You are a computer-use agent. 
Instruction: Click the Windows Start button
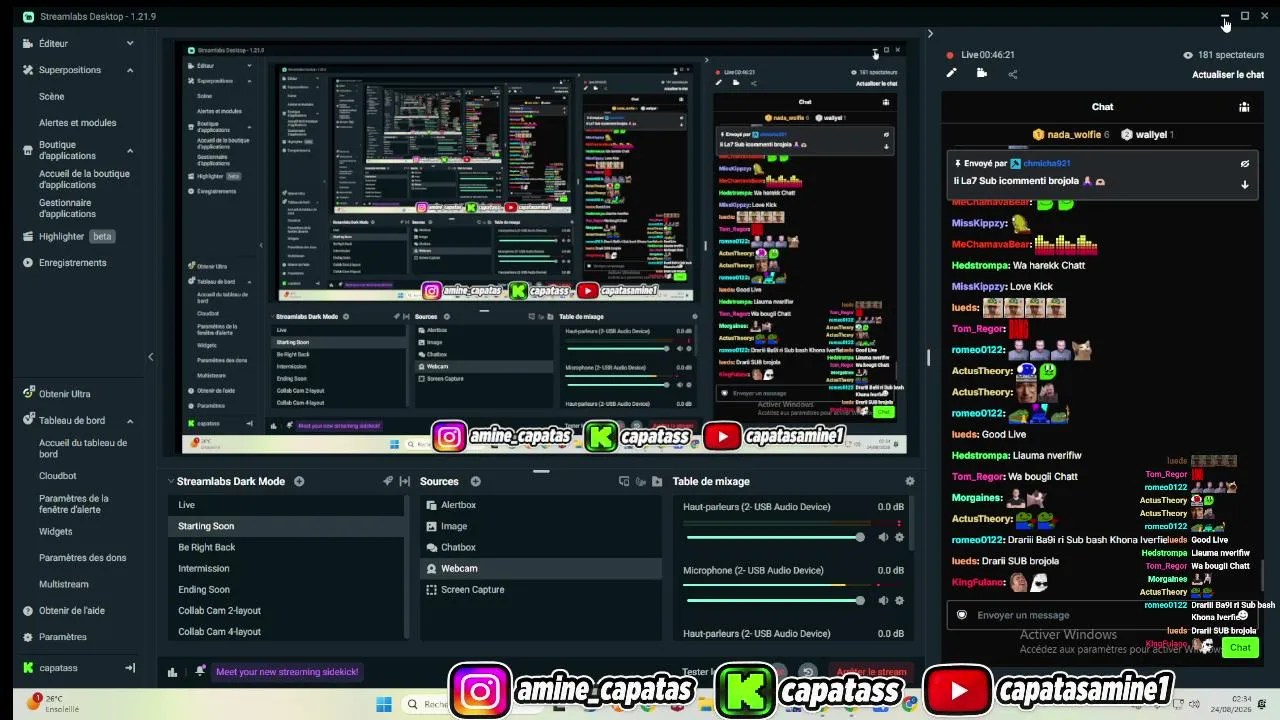[384, 704]
